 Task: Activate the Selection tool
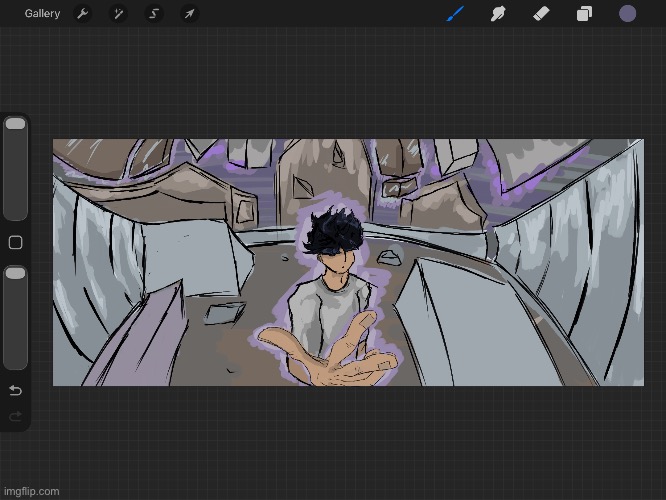coord(154,14)
